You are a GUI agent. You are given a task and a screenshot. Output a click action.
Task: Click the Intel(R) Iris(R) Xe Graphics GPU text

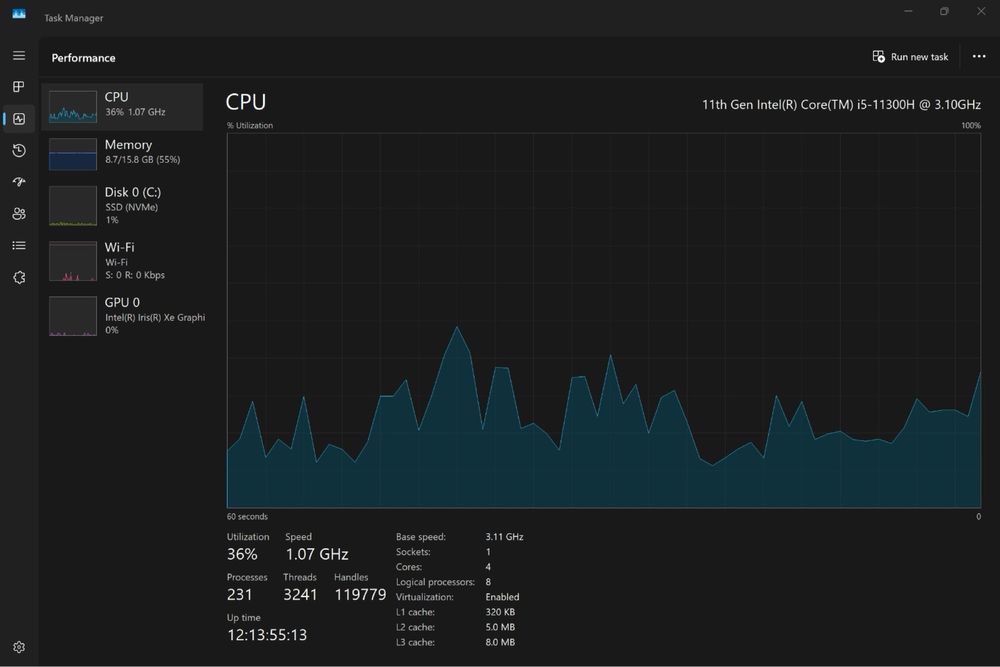point(155,318)
